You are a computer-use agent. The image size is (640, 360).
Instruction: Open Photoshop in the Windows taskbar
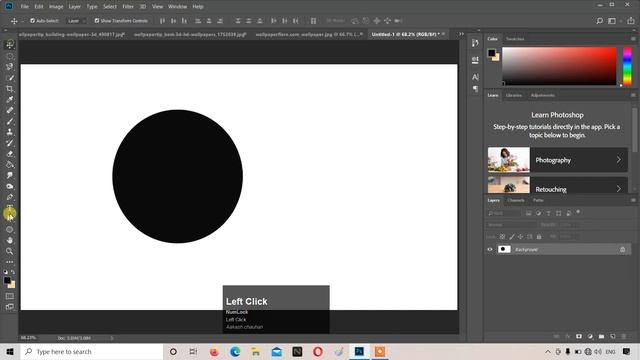click(x=359, y=351)
